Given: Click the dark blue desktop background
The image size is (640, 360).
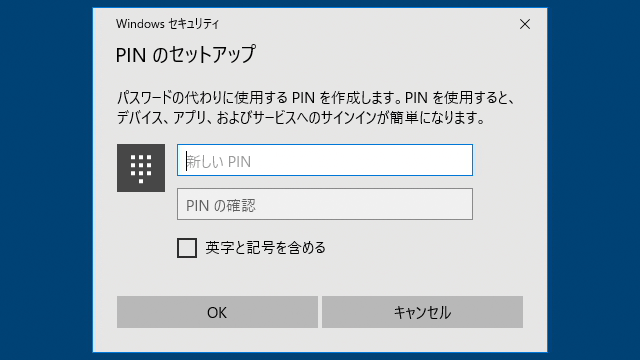Looking at the screenshot, I should (45, 180).
